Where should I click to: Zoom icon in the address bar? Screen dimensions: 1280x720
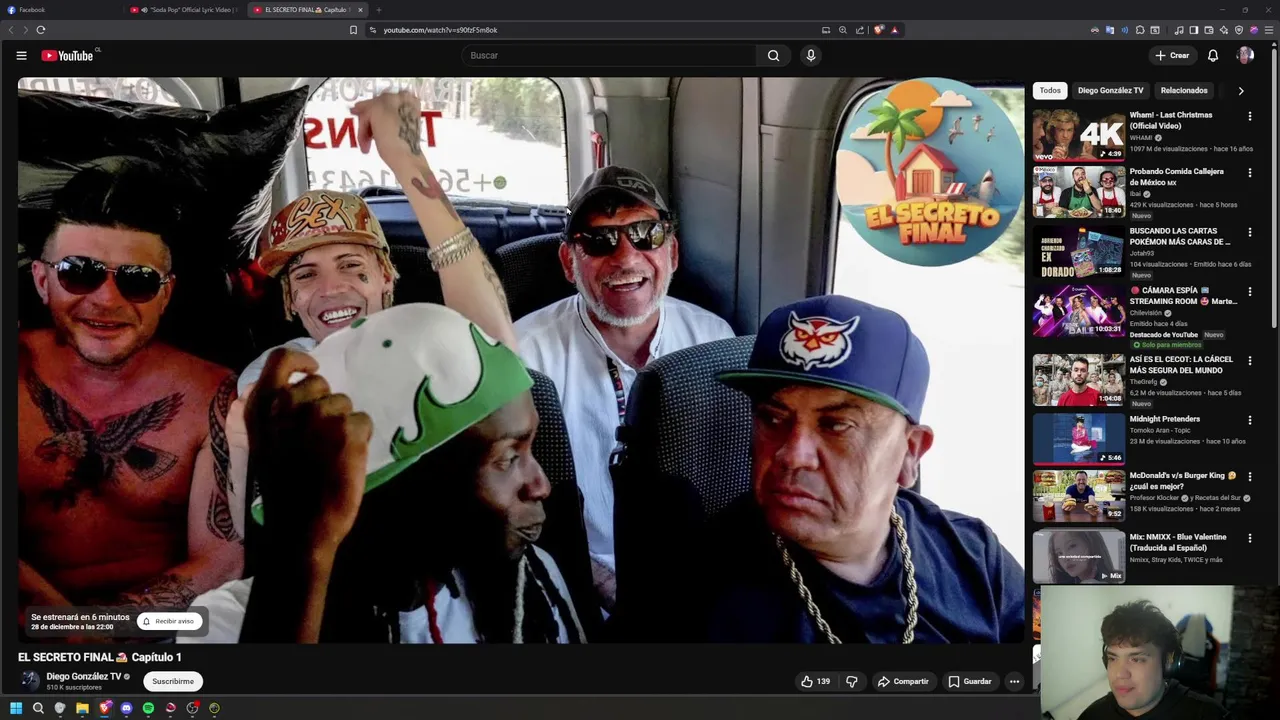tap(843, 30)
